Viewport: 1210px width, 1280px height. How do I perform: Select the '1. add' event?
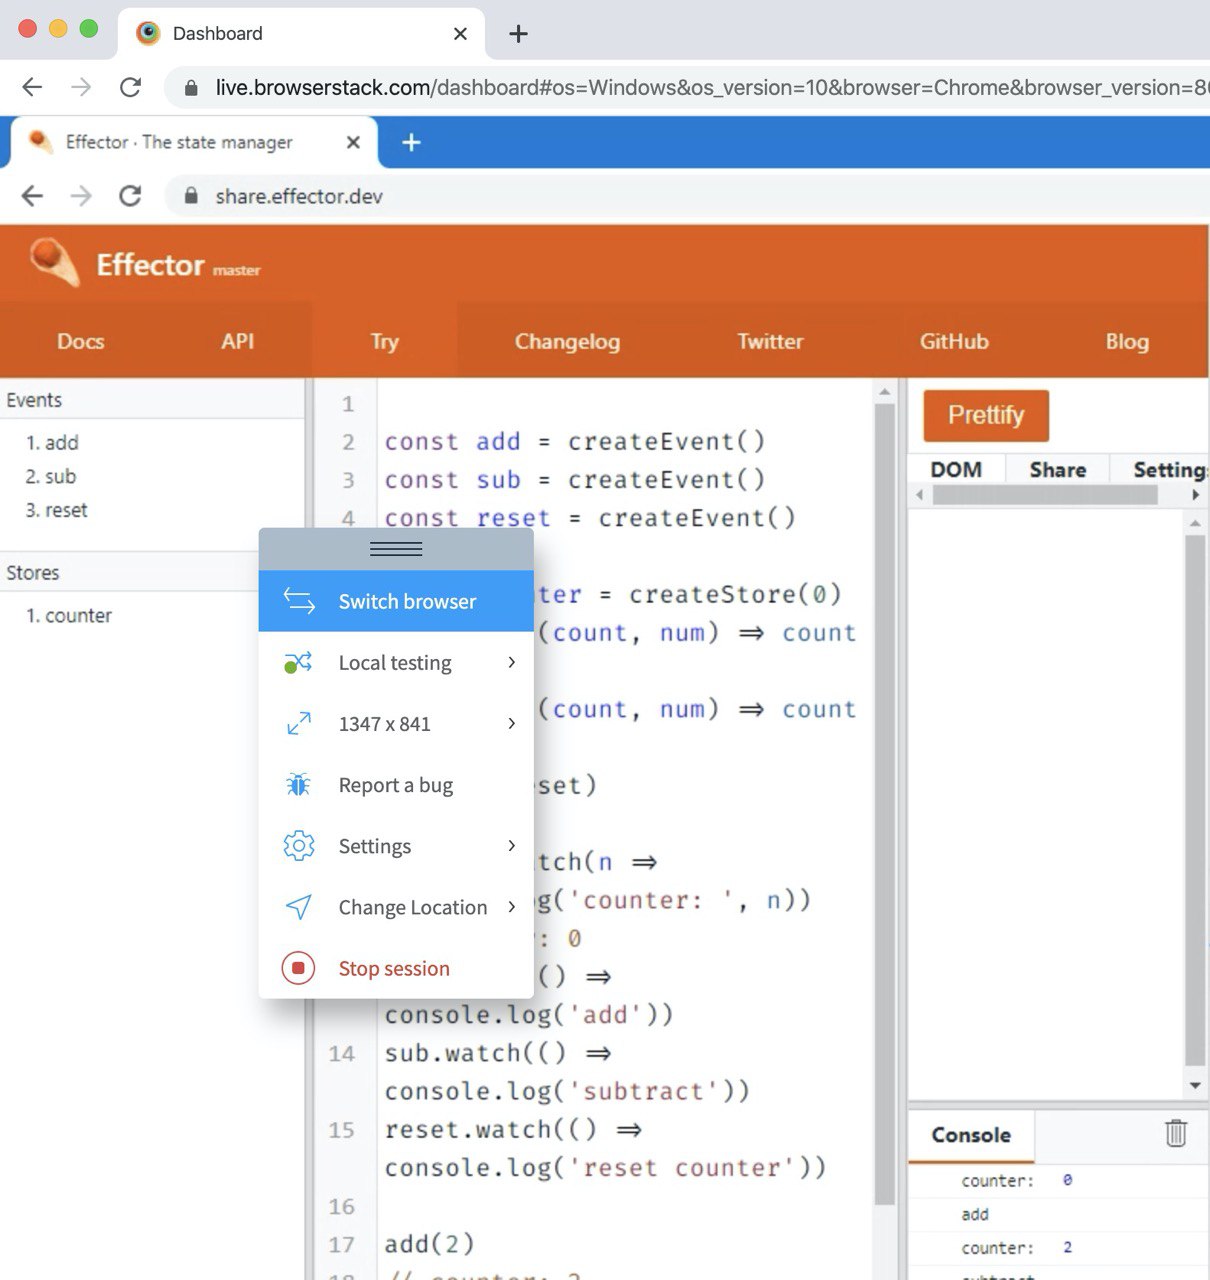point(52,442)
